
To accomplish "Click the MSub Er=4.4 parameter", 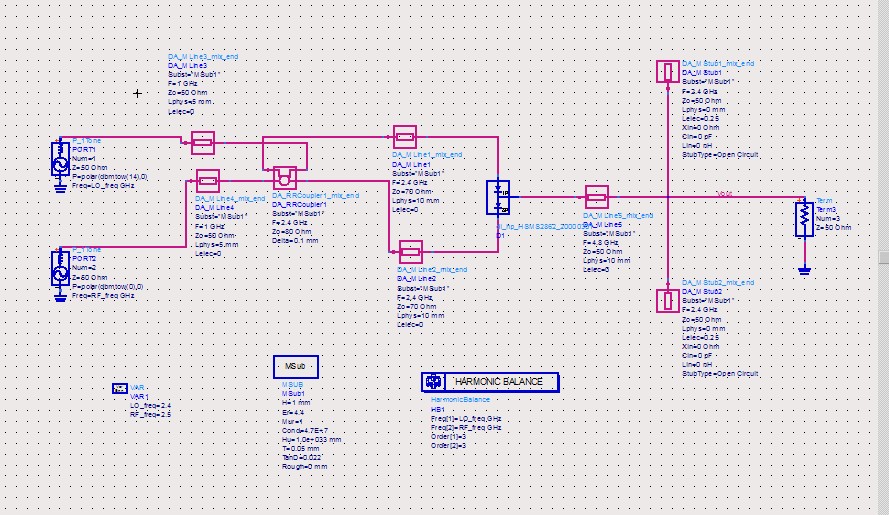I will coord(293,412).
